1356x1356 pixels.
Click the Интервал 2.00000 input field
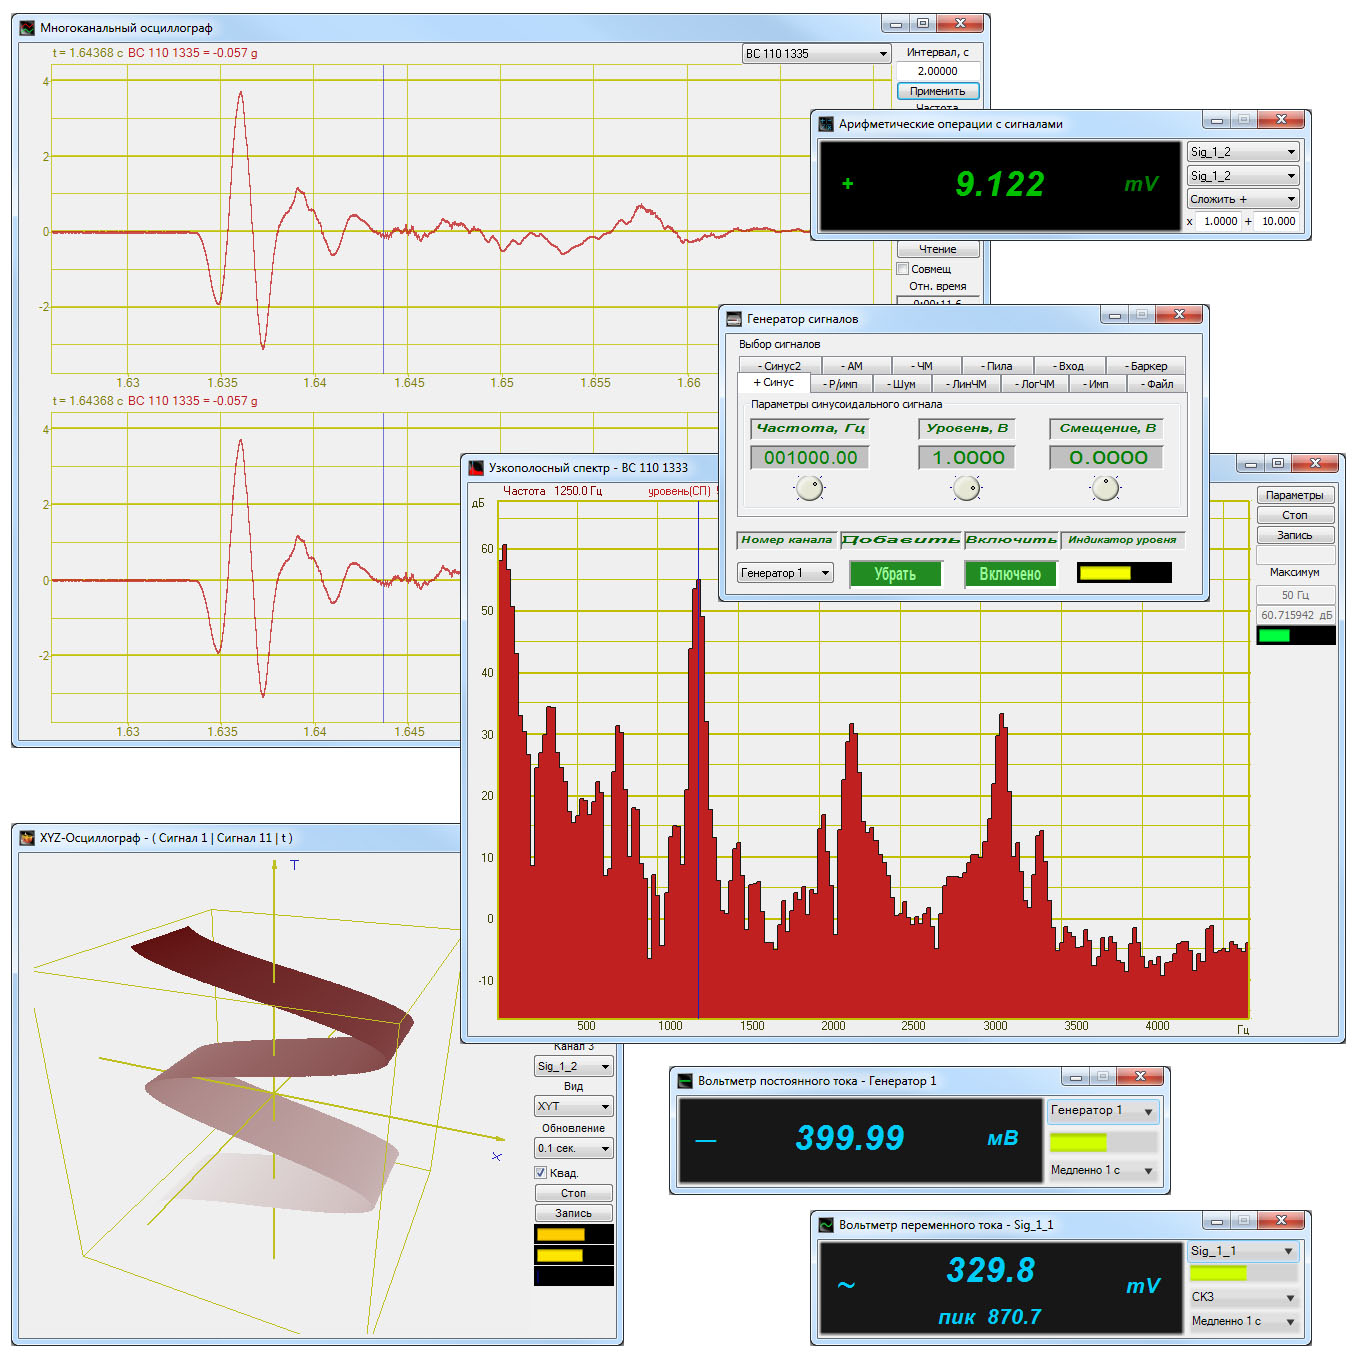click(938, 71)
